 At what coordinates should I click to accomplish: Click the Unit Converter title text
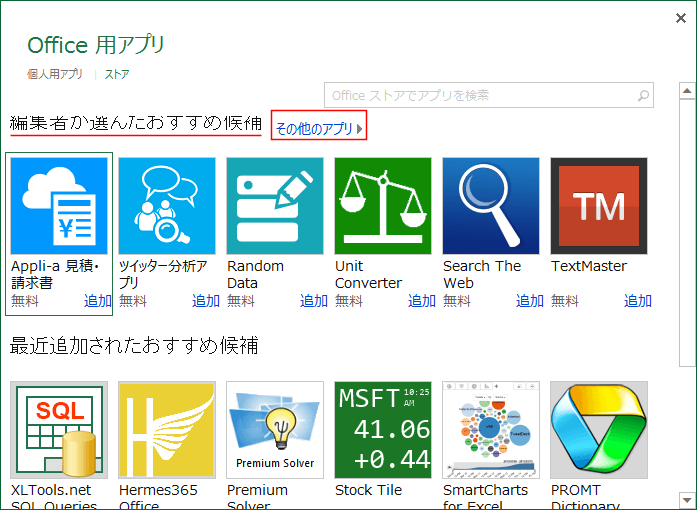pos(368,274)
